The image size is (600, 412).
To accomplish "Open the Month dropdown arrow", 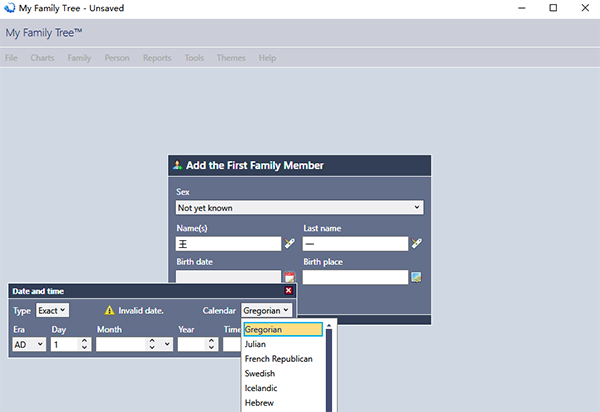I will coord(167,344).
